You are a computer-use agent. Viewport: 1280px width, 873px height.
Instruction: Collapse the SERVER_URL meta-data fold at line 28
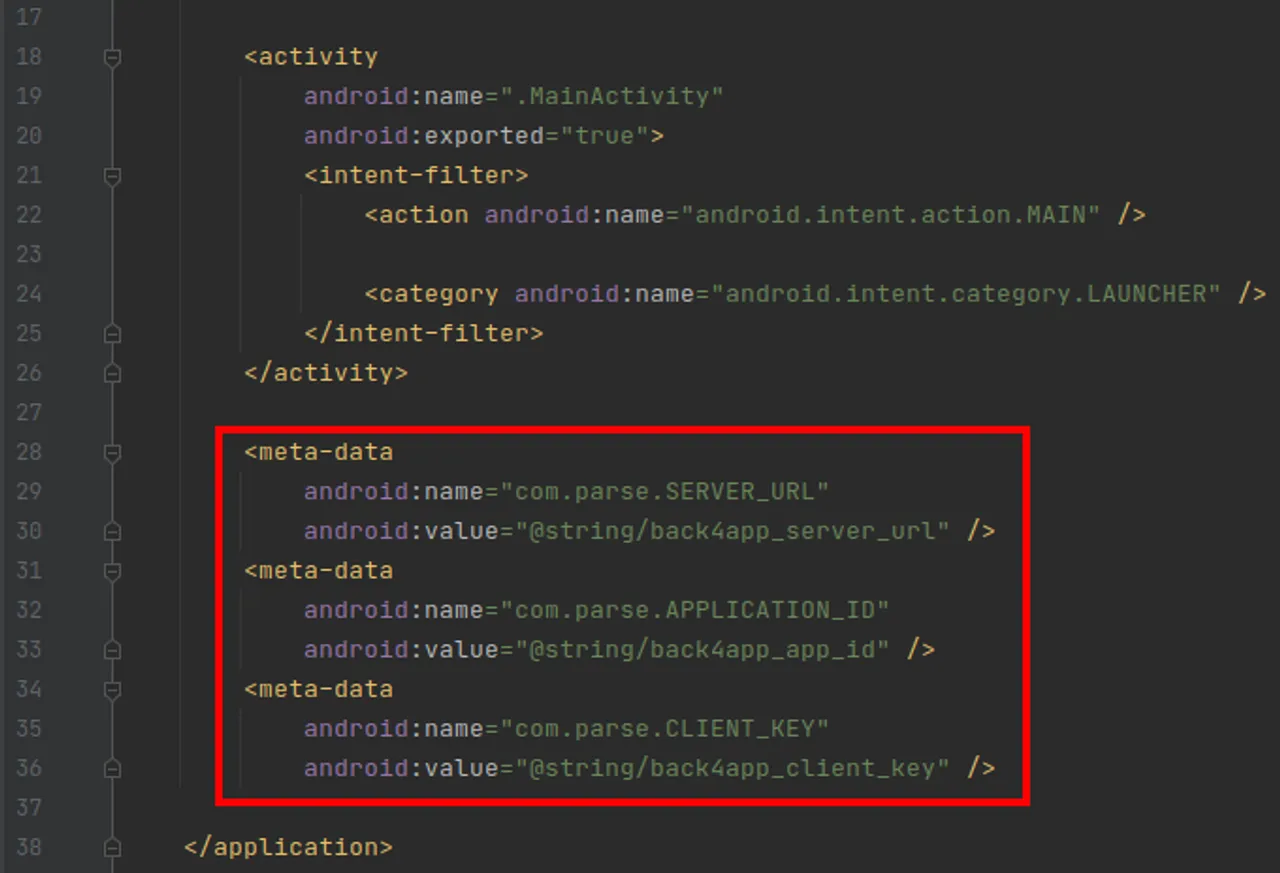111,452
